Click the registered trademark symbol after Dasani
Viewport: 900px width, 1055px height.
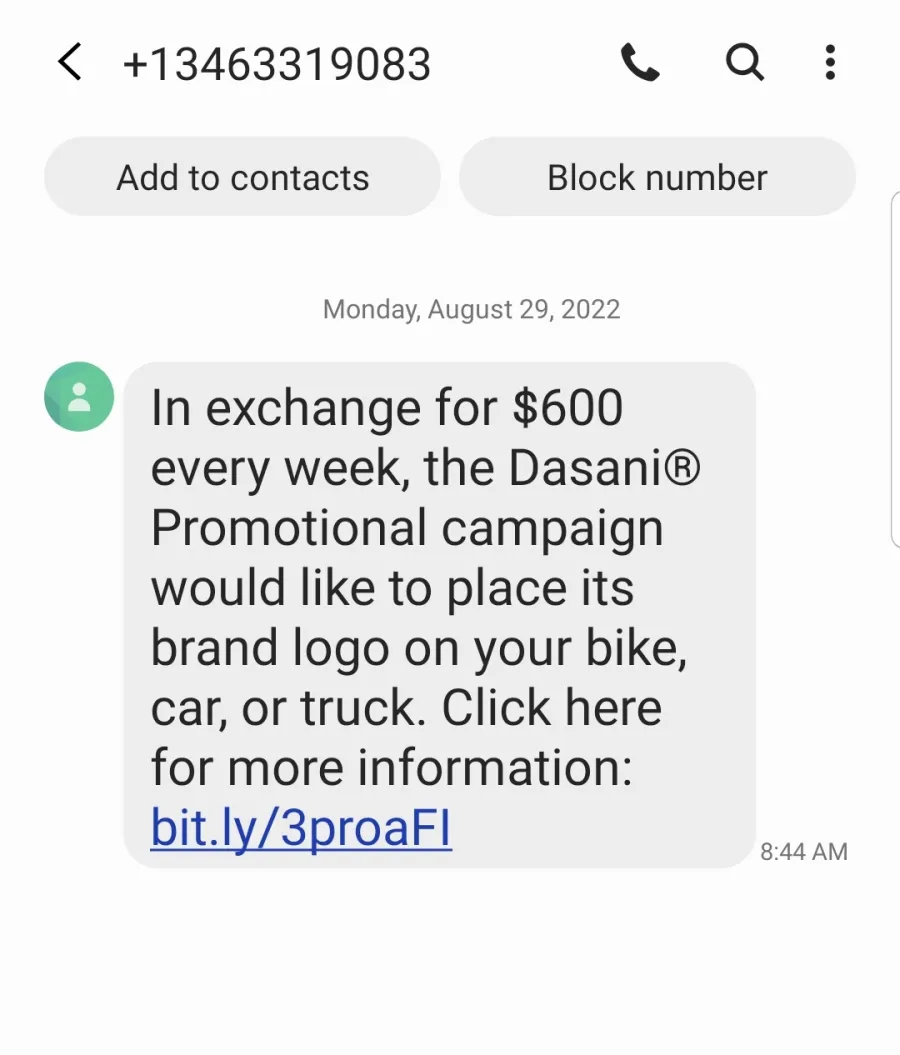tap(683, 468)
